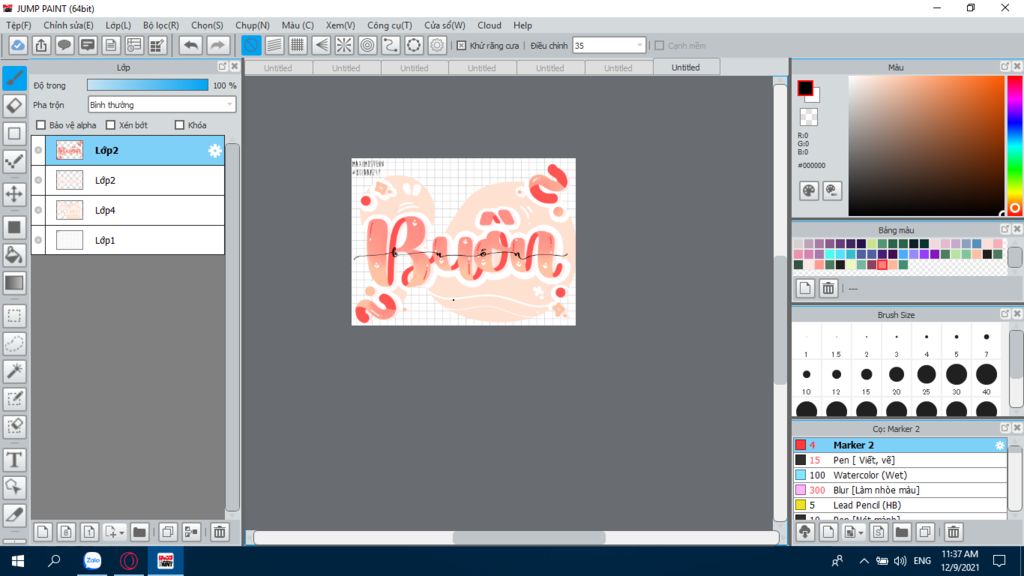
Task: Open the add brush dropdown in Cọ panel
Action: click(854, 532)
